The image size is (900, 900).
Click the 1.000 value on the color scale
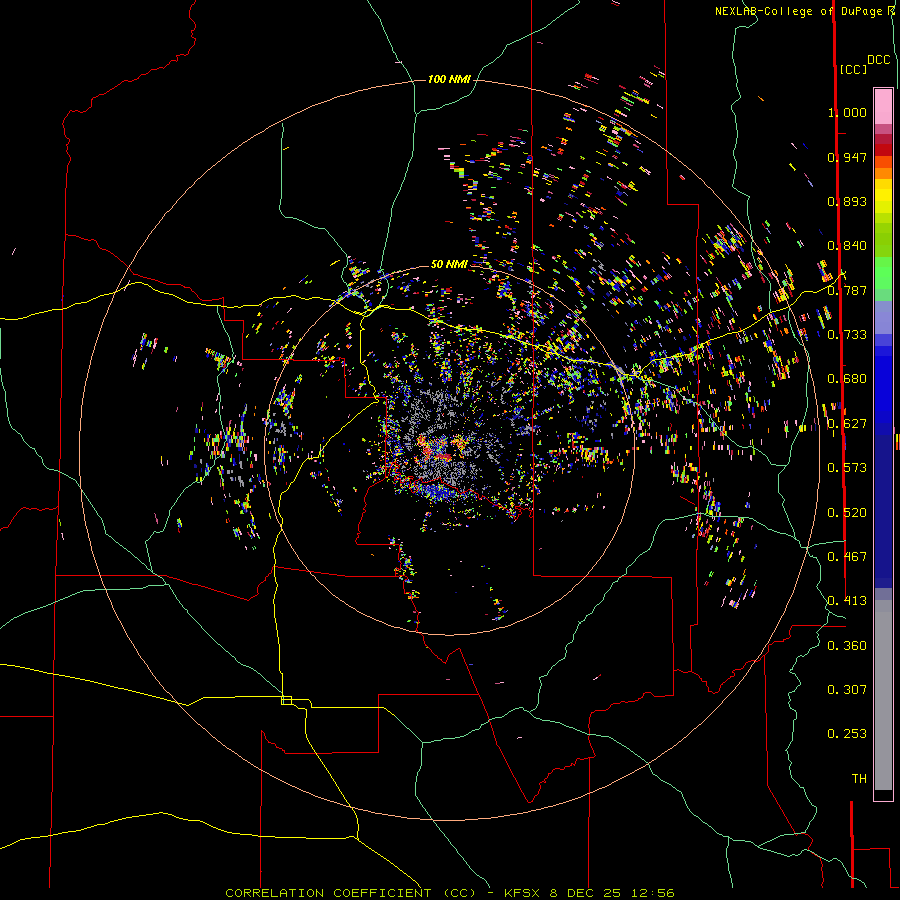847,112
